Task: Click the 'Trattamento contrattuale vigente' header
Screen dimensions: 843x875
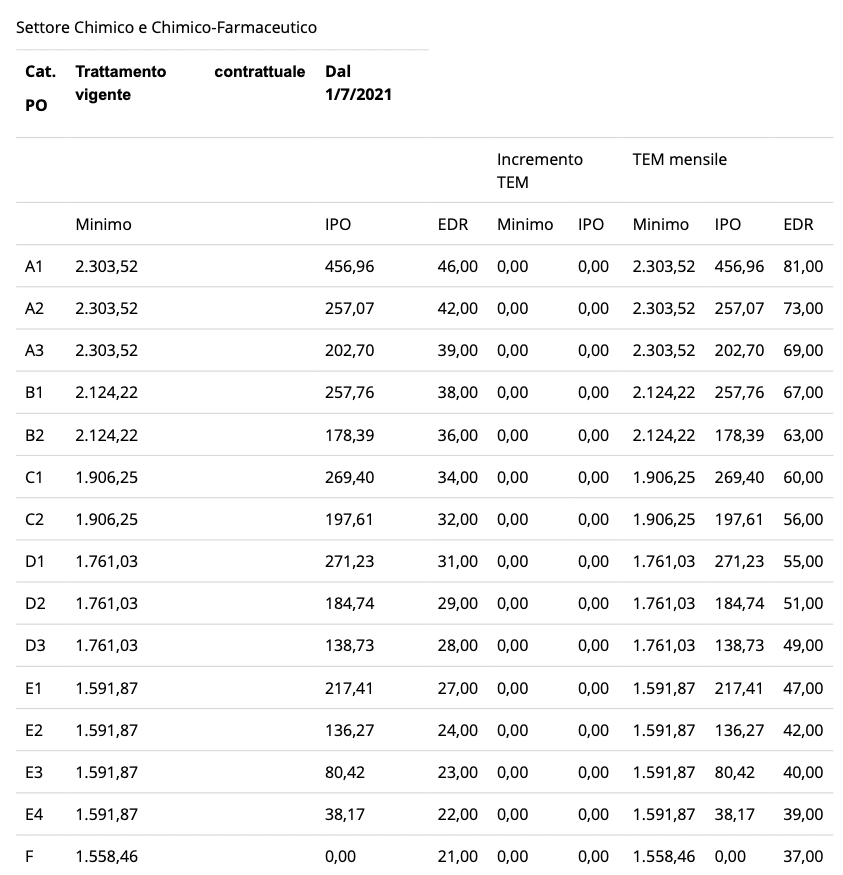Action: [190, 84]
